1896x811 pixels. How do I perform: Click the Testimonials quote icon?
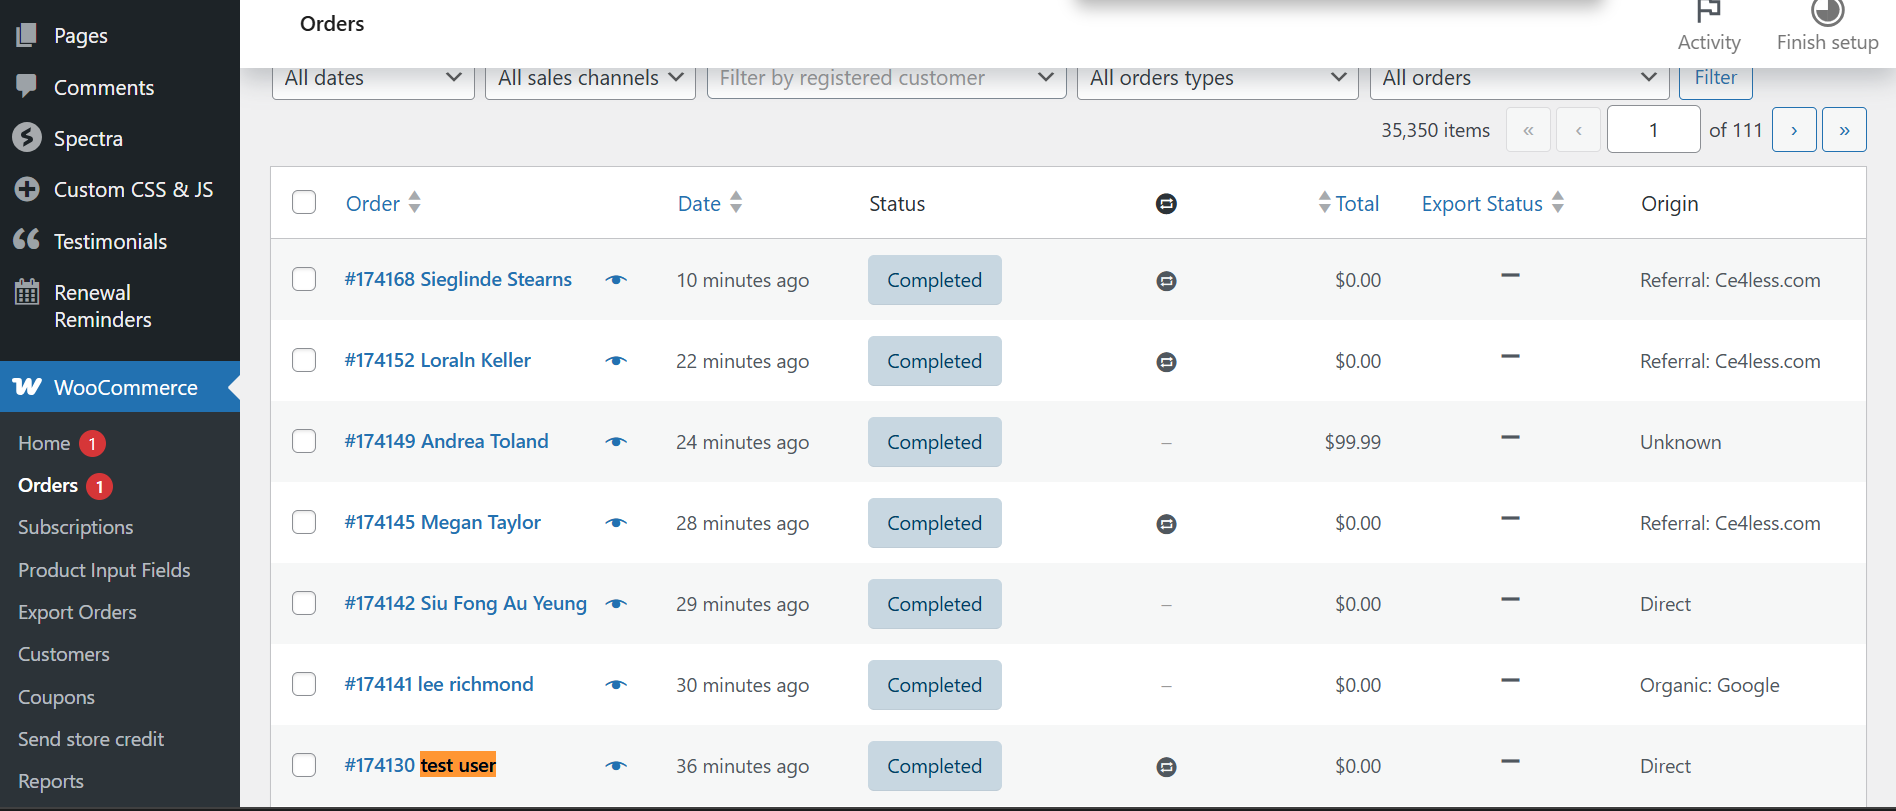[27, 240]
